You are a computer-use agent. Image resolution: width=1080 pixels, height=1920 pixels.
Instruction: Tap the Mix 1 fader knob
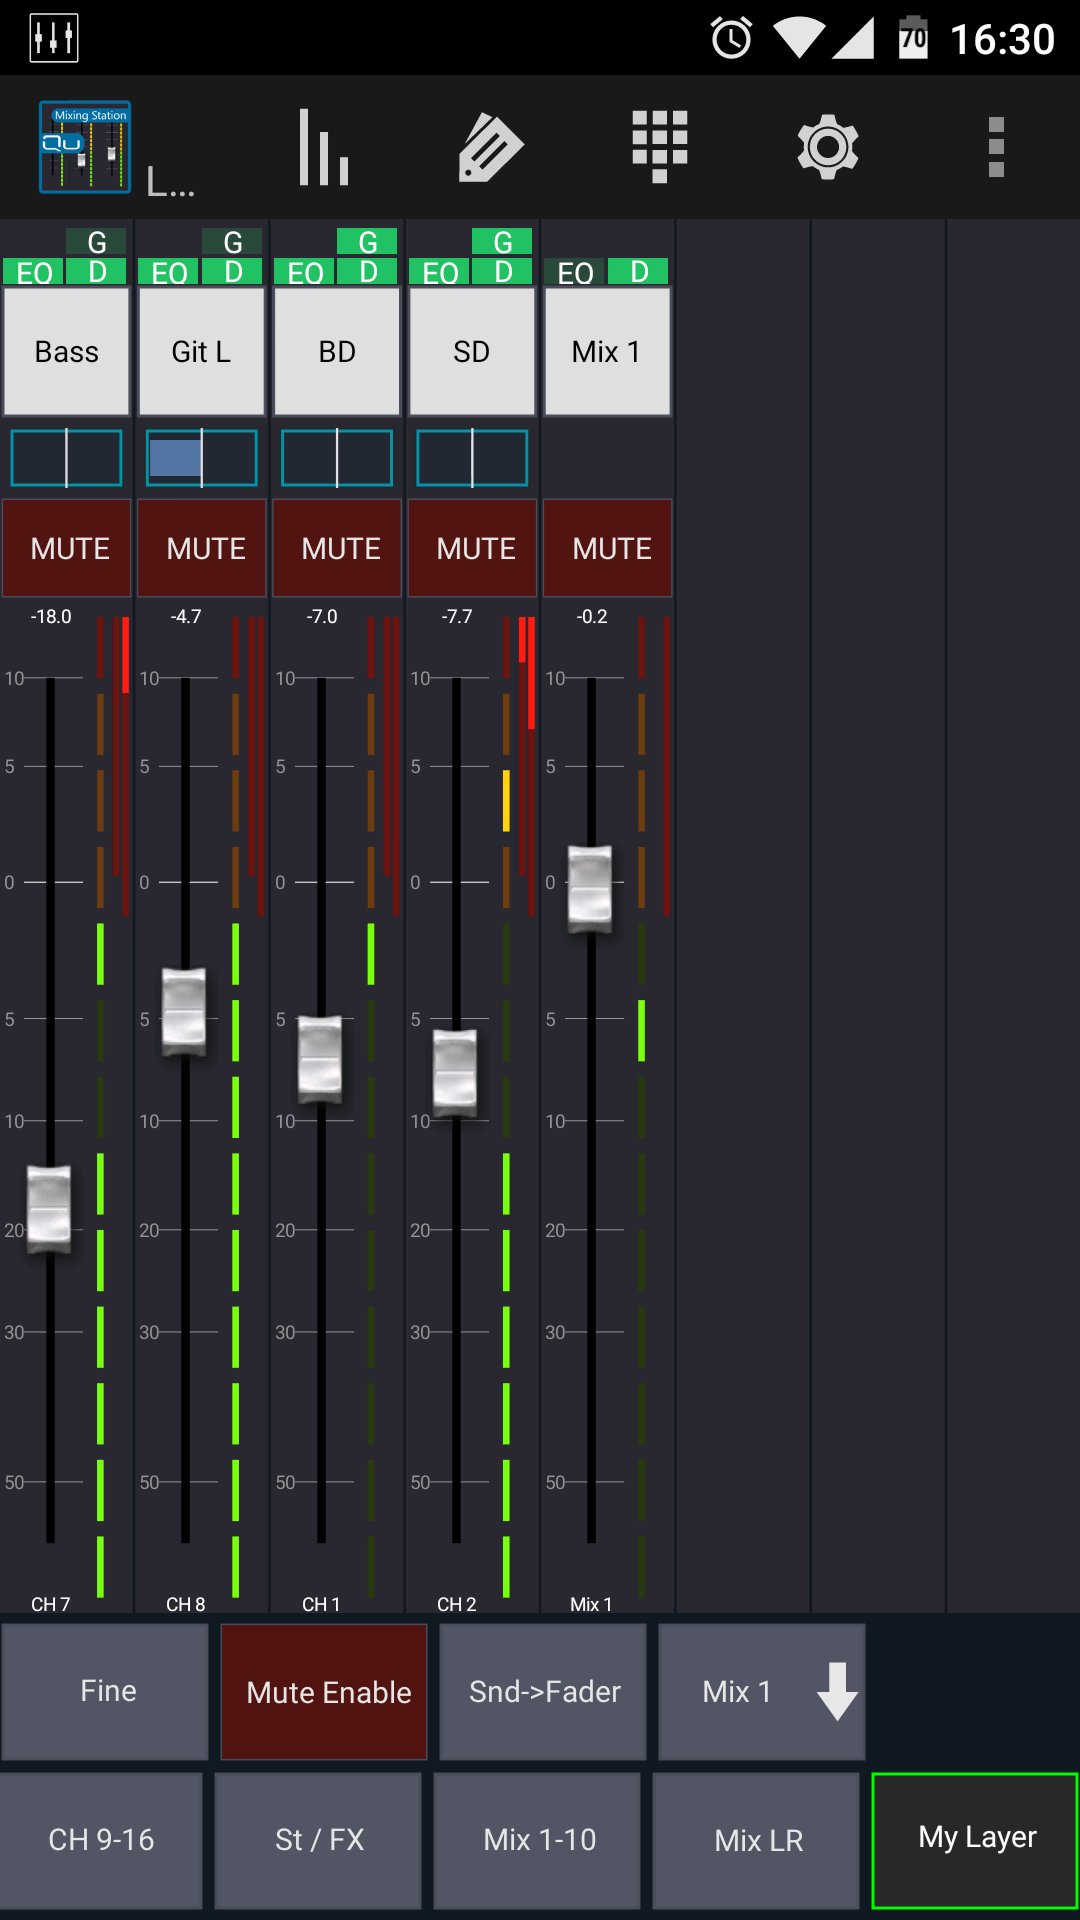590,889
